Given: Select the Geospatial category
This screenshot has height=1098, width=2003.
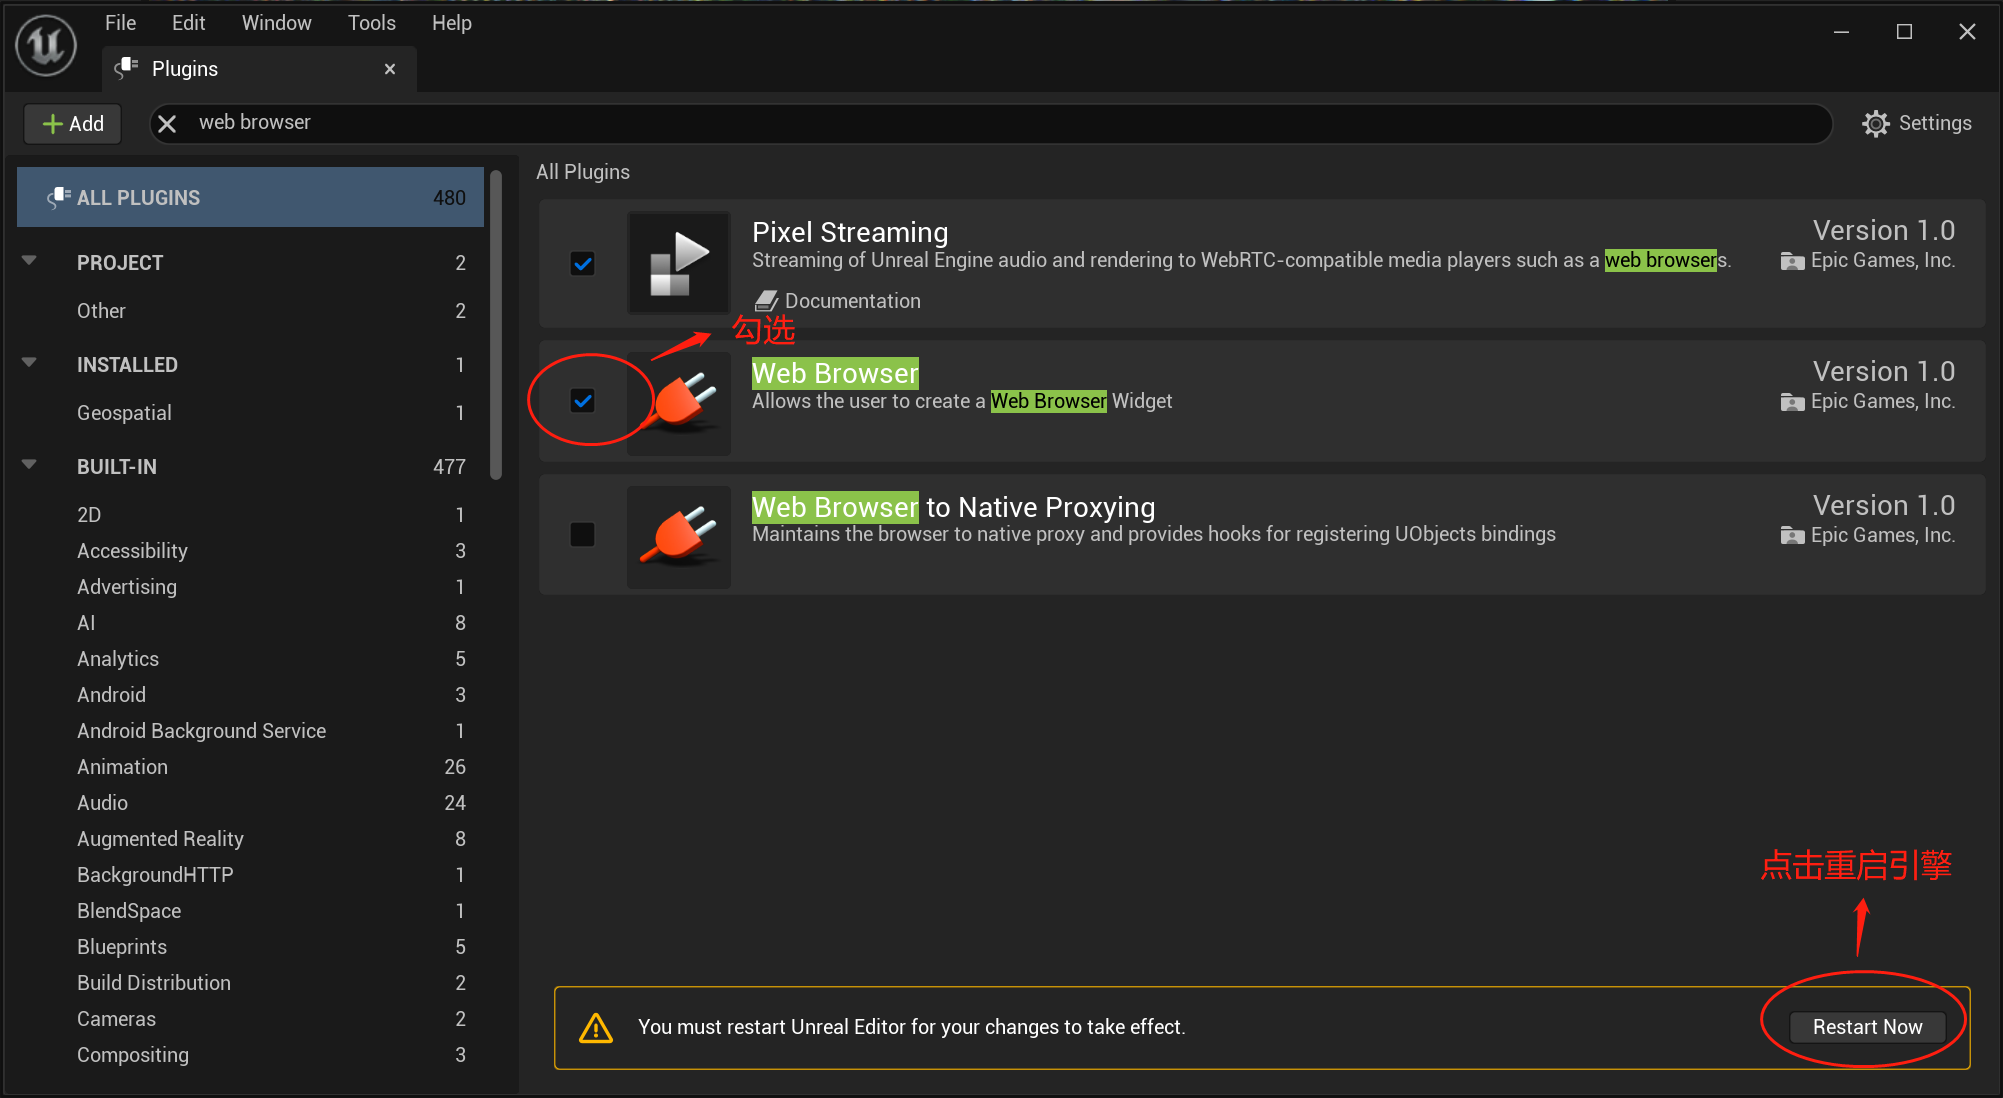Looking at the screenshot, I should pos(250,413).
